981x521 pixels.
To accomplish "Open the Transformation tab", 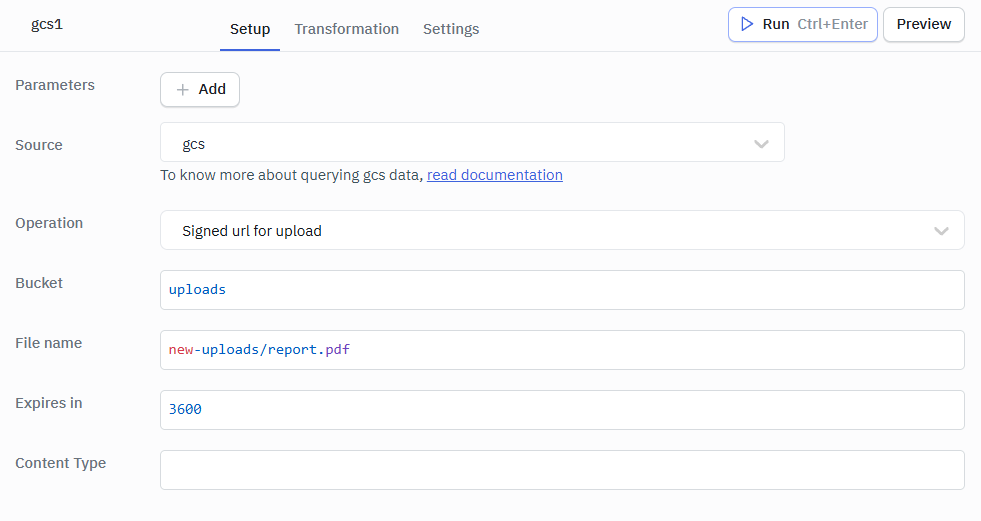I will [x=346, y=29].
